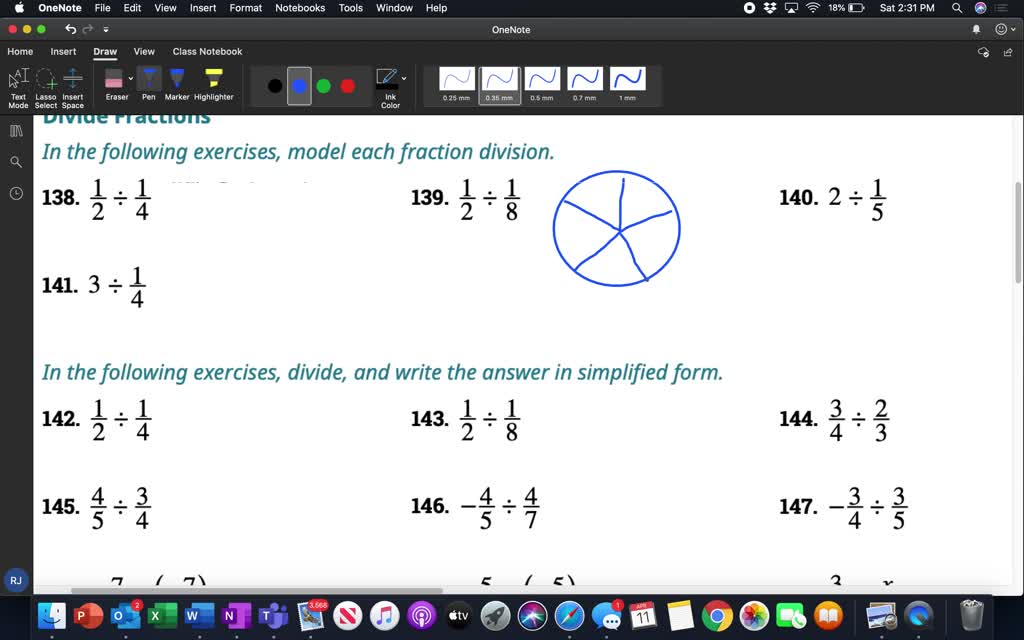
Task: Switch pen thickness to 1 mm
Action: (x=627, y=82)
